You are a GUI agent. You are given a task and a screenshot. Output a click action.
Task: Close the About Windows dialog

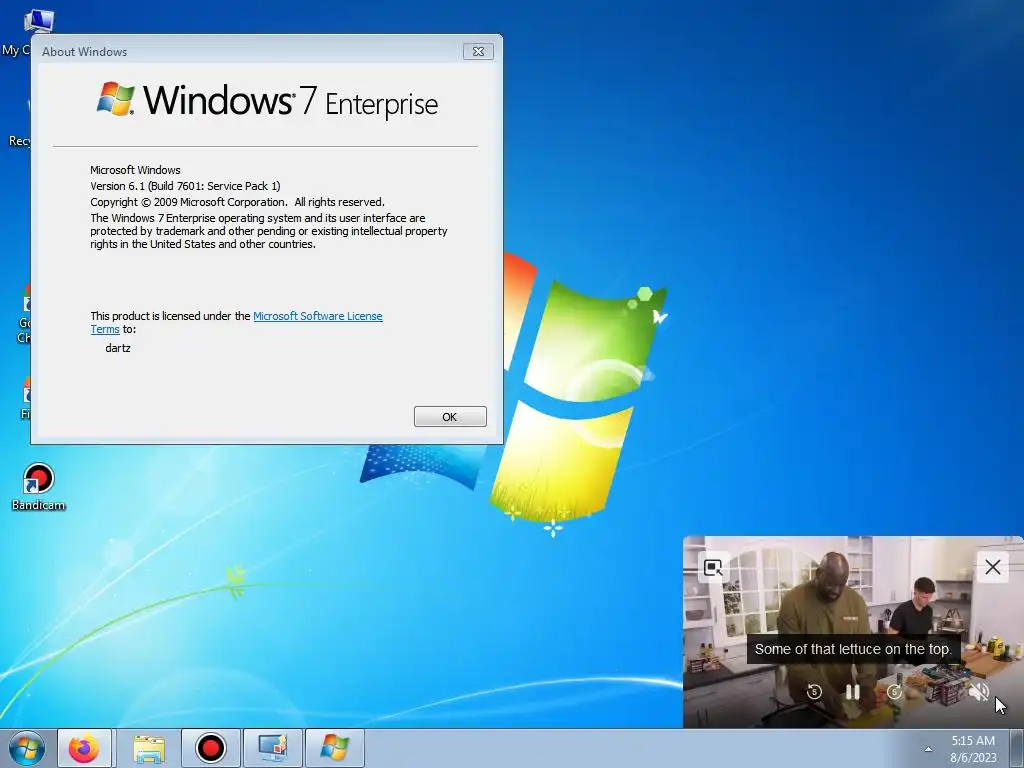[478, 52]
